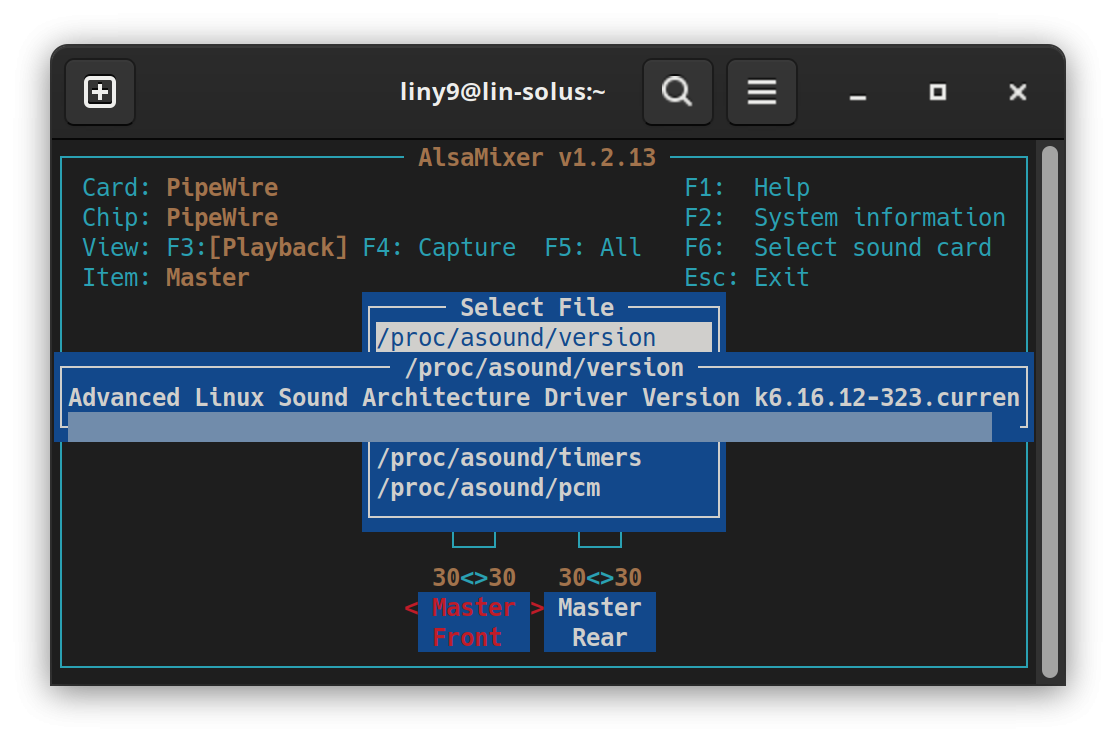
Task: Open the hamburger menu in titlebar
Action: pos(761,93)
